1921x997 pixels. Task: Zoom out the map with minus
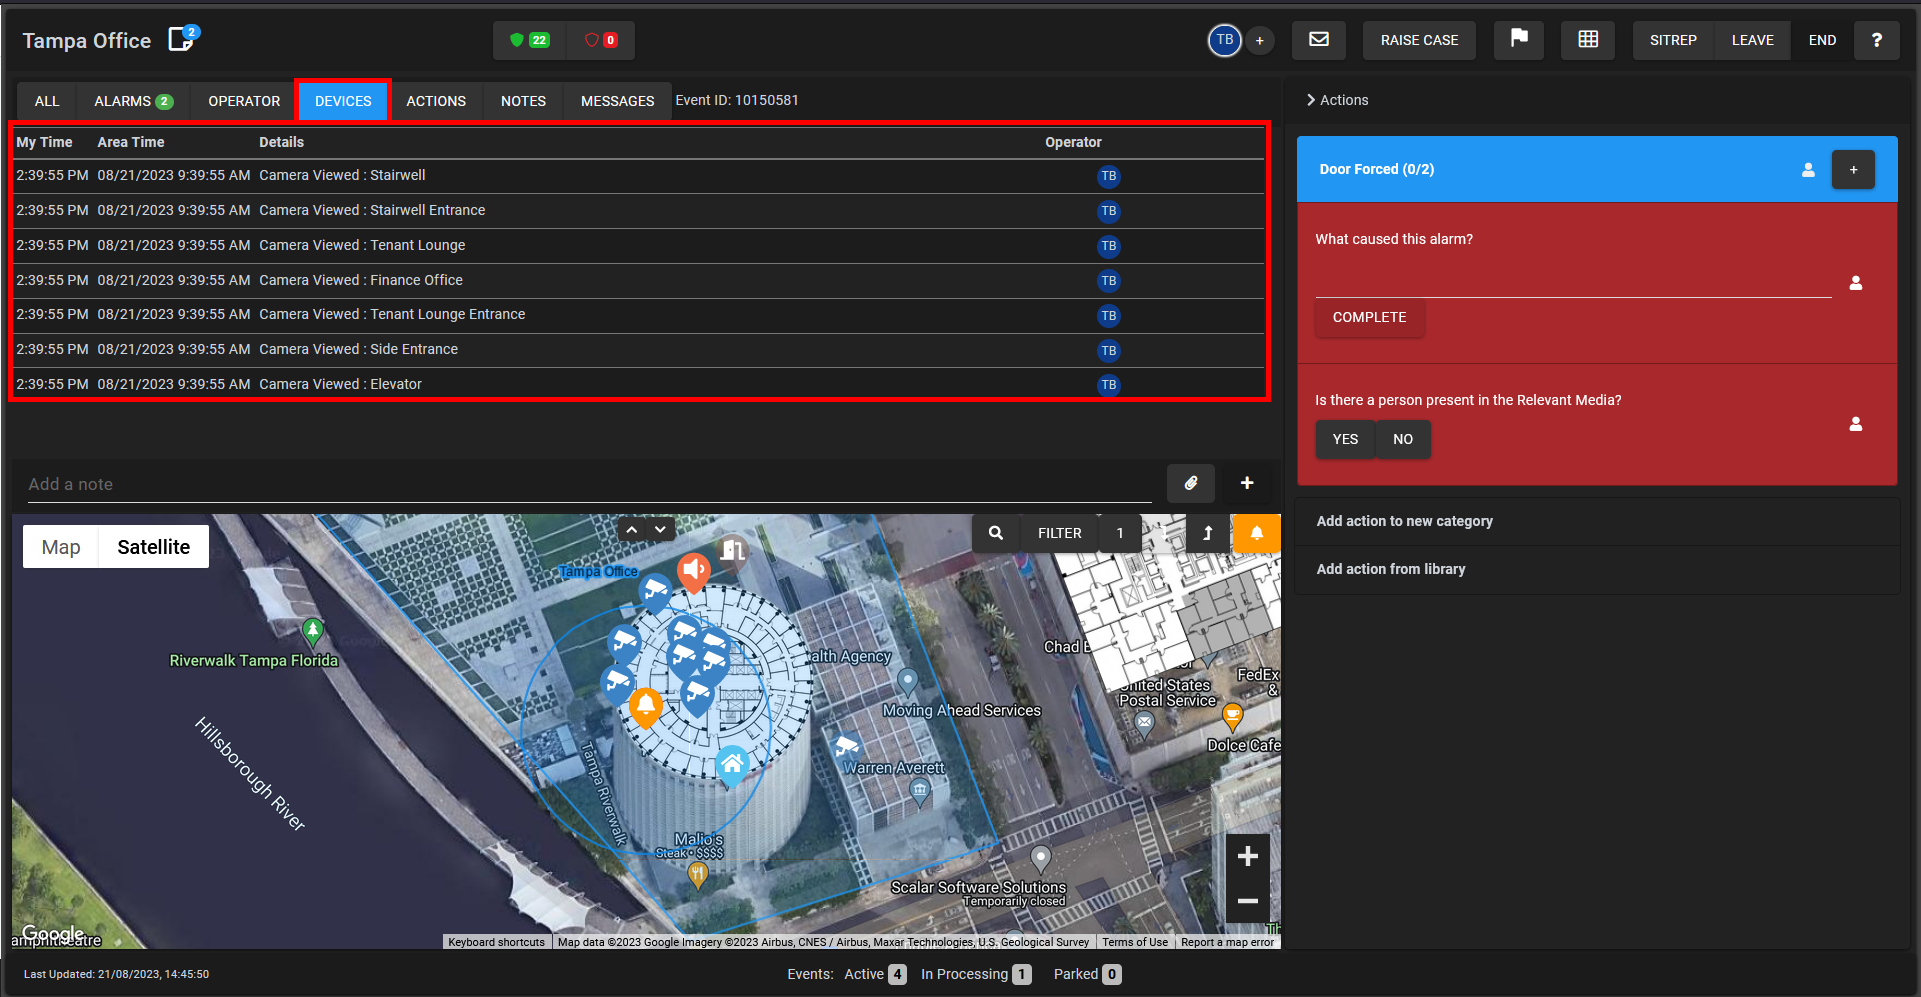1247,901
